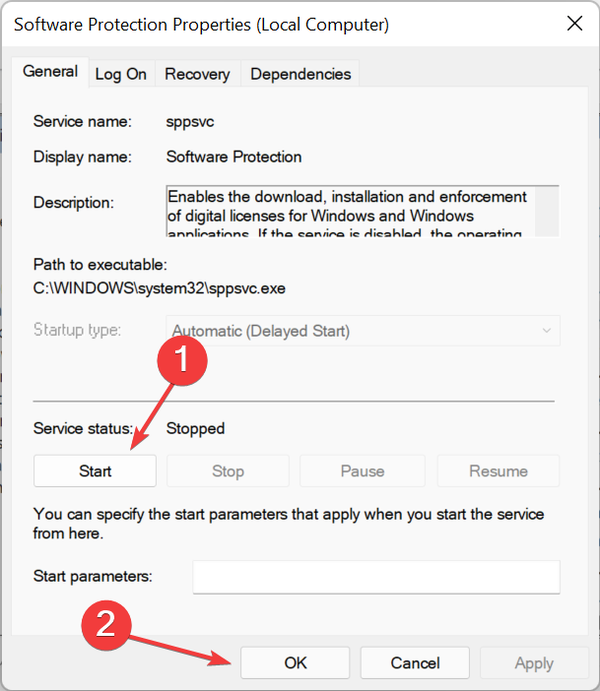The width and height of the screenshot is (600, 691).
Task: Dismiss the dialog with Cancel
Action: 415,662
